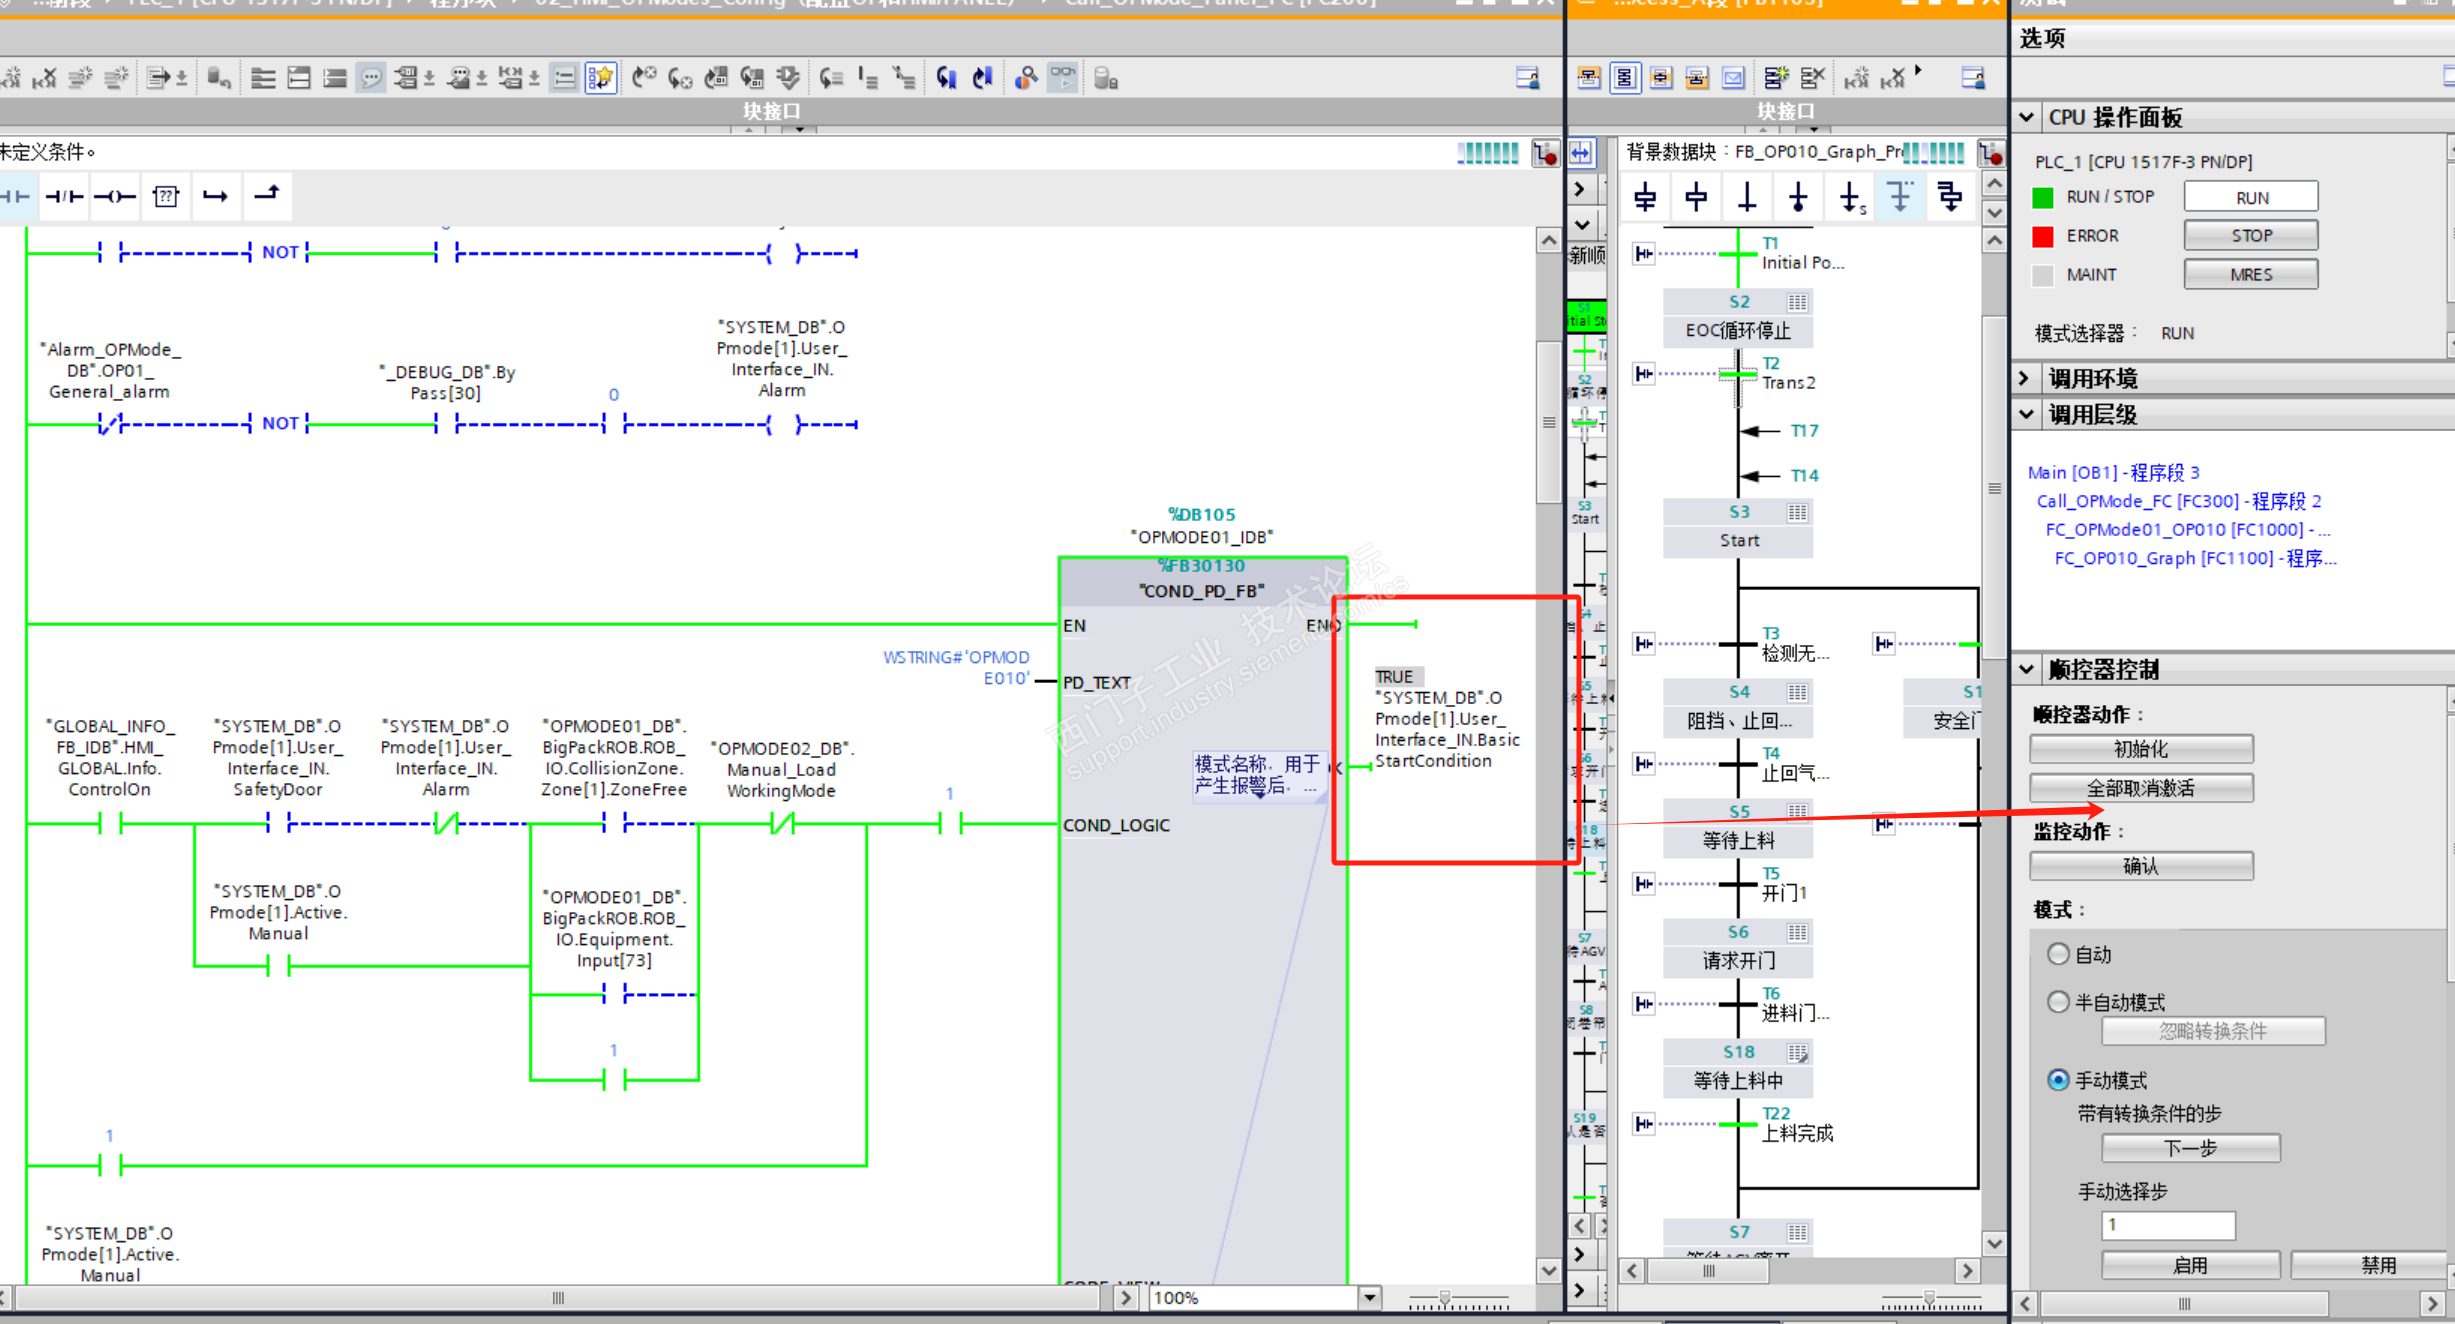Toggle monitoring with the glasses icon
Image resolution: width=2455 pixels, height=1324 pixels.
pyautogui.click(x=1062, y=77)
